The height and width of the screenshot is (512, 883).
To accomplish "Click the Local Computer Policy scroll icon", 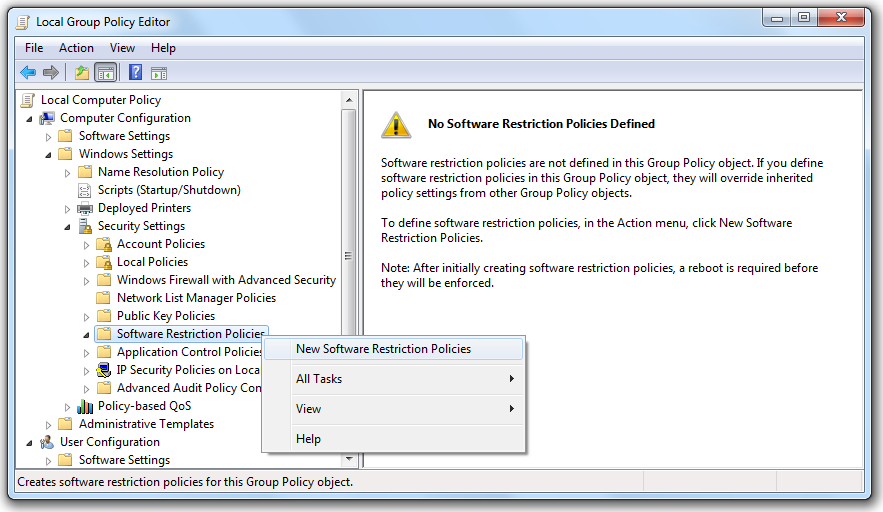I will coord(28,100).
